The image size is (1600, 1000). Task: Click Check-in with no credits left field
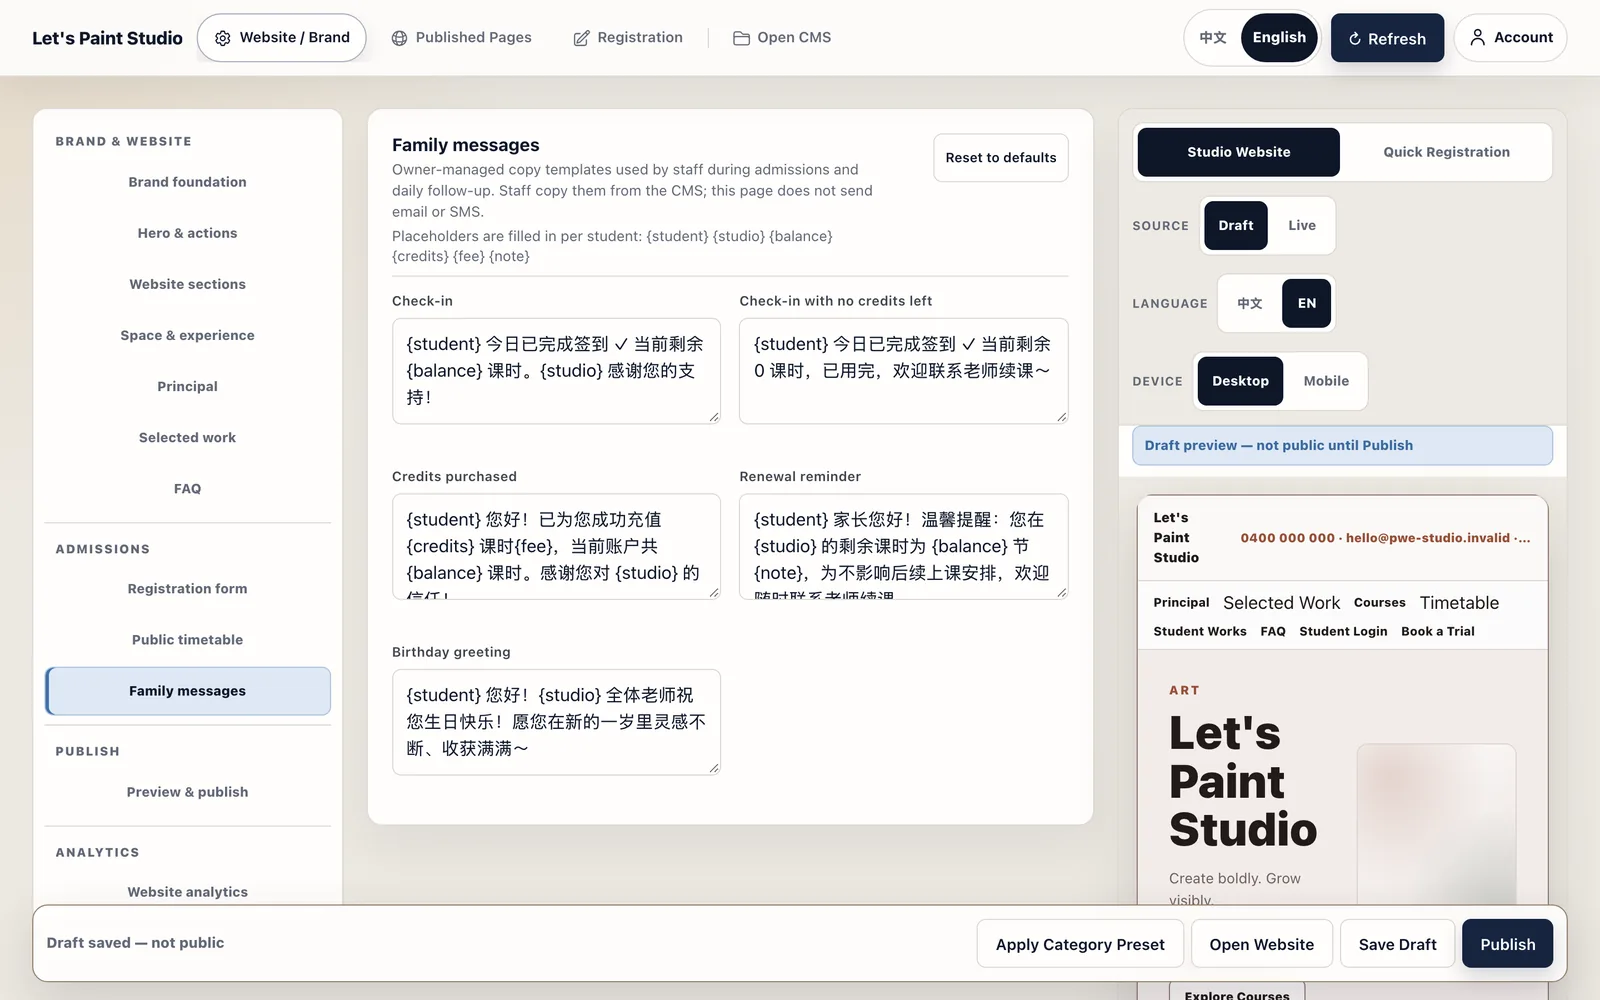903,371
